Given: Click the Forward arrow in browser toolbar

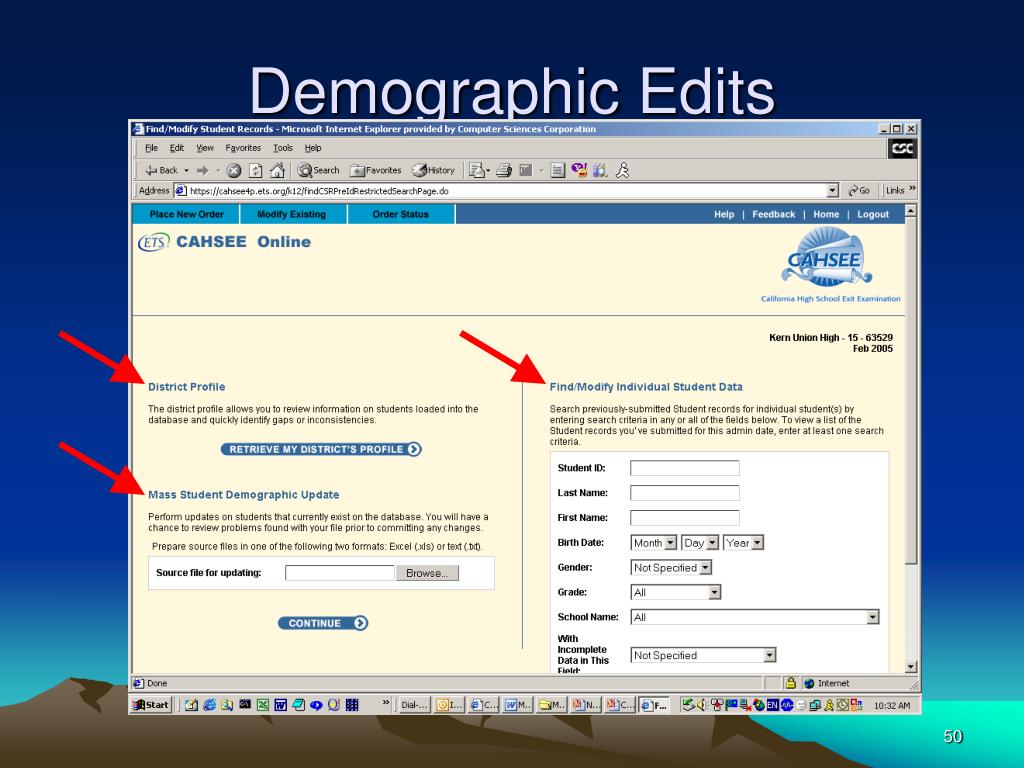Looking at the screenshot, I should [202, 170].
